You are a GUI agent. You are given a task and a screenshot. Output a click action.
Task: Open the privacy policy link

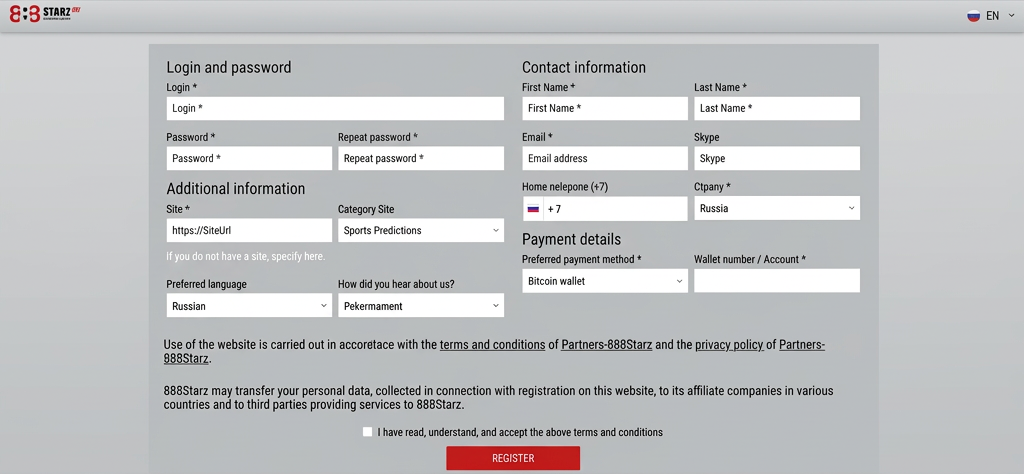pos(729,345)
